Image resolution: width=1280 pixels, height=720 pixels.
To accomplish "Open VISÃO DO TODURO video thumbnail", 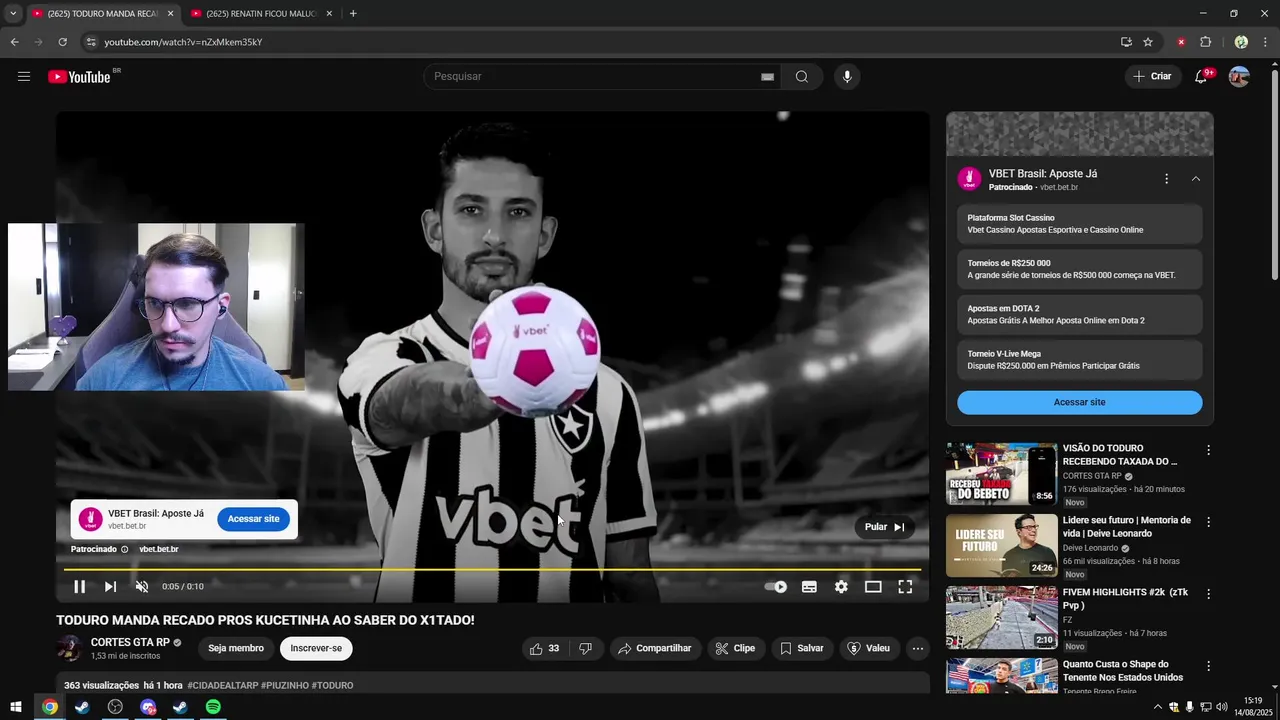I will pos(1001,474).
